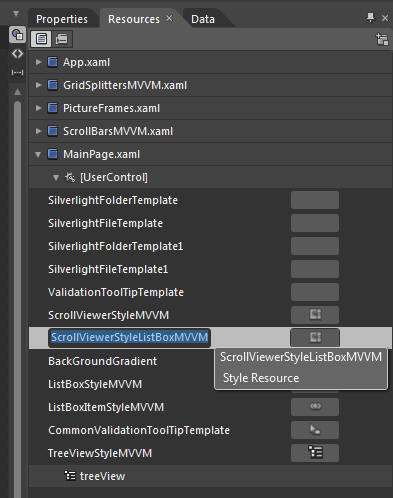
Task: Click the treeView control icon
Action: [70, 476]
